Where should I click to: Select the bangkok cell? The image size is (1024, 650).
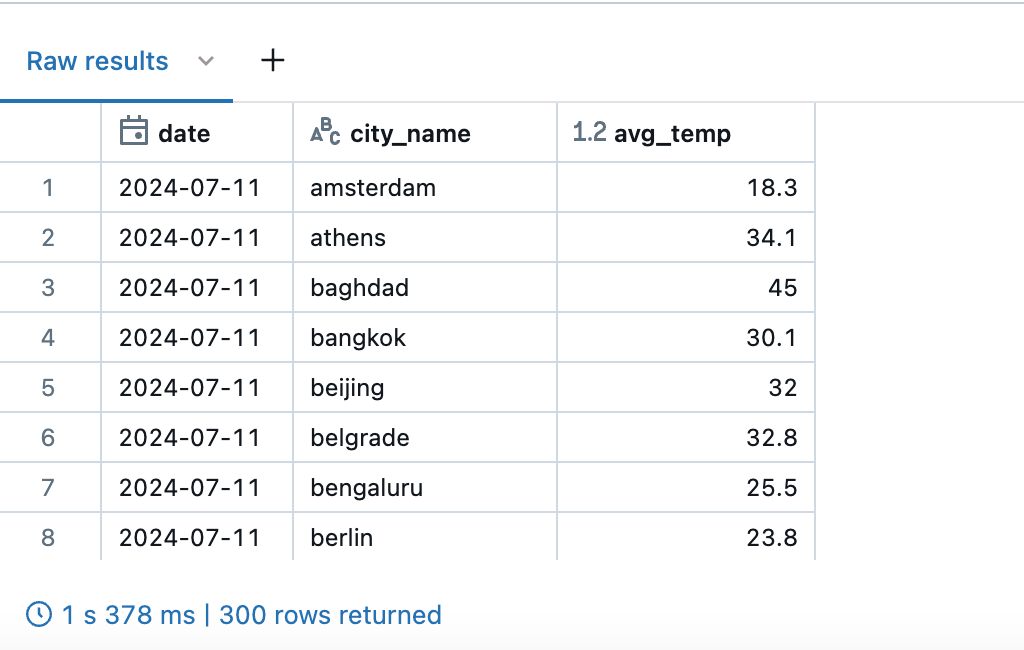(x=425, y=338)
